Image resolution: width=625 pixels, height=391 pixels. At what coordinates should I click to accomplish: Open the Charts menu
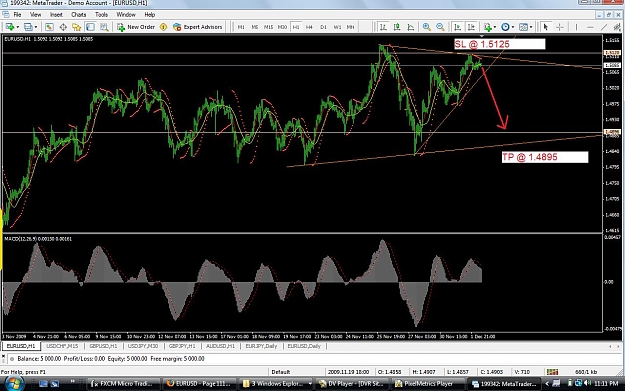[x=79, y=15]
